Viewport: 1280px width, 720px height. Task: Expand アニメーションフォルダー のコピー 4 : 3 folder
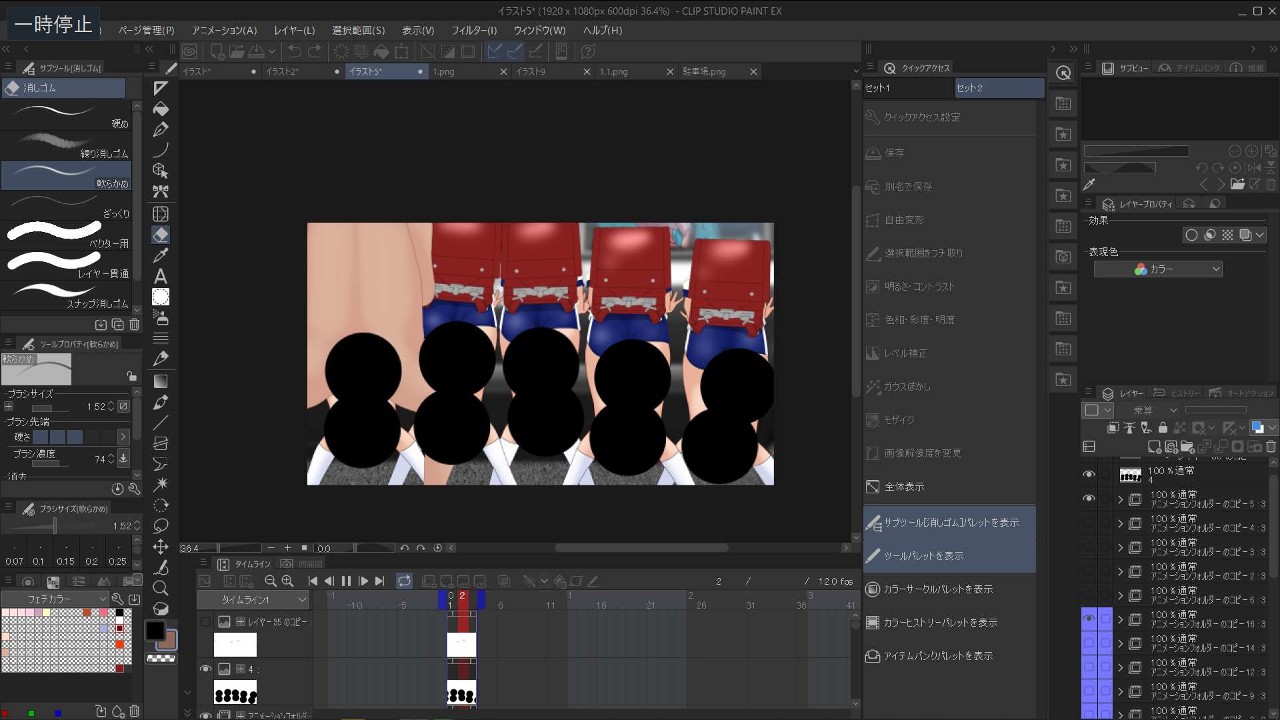(1120, 523)
